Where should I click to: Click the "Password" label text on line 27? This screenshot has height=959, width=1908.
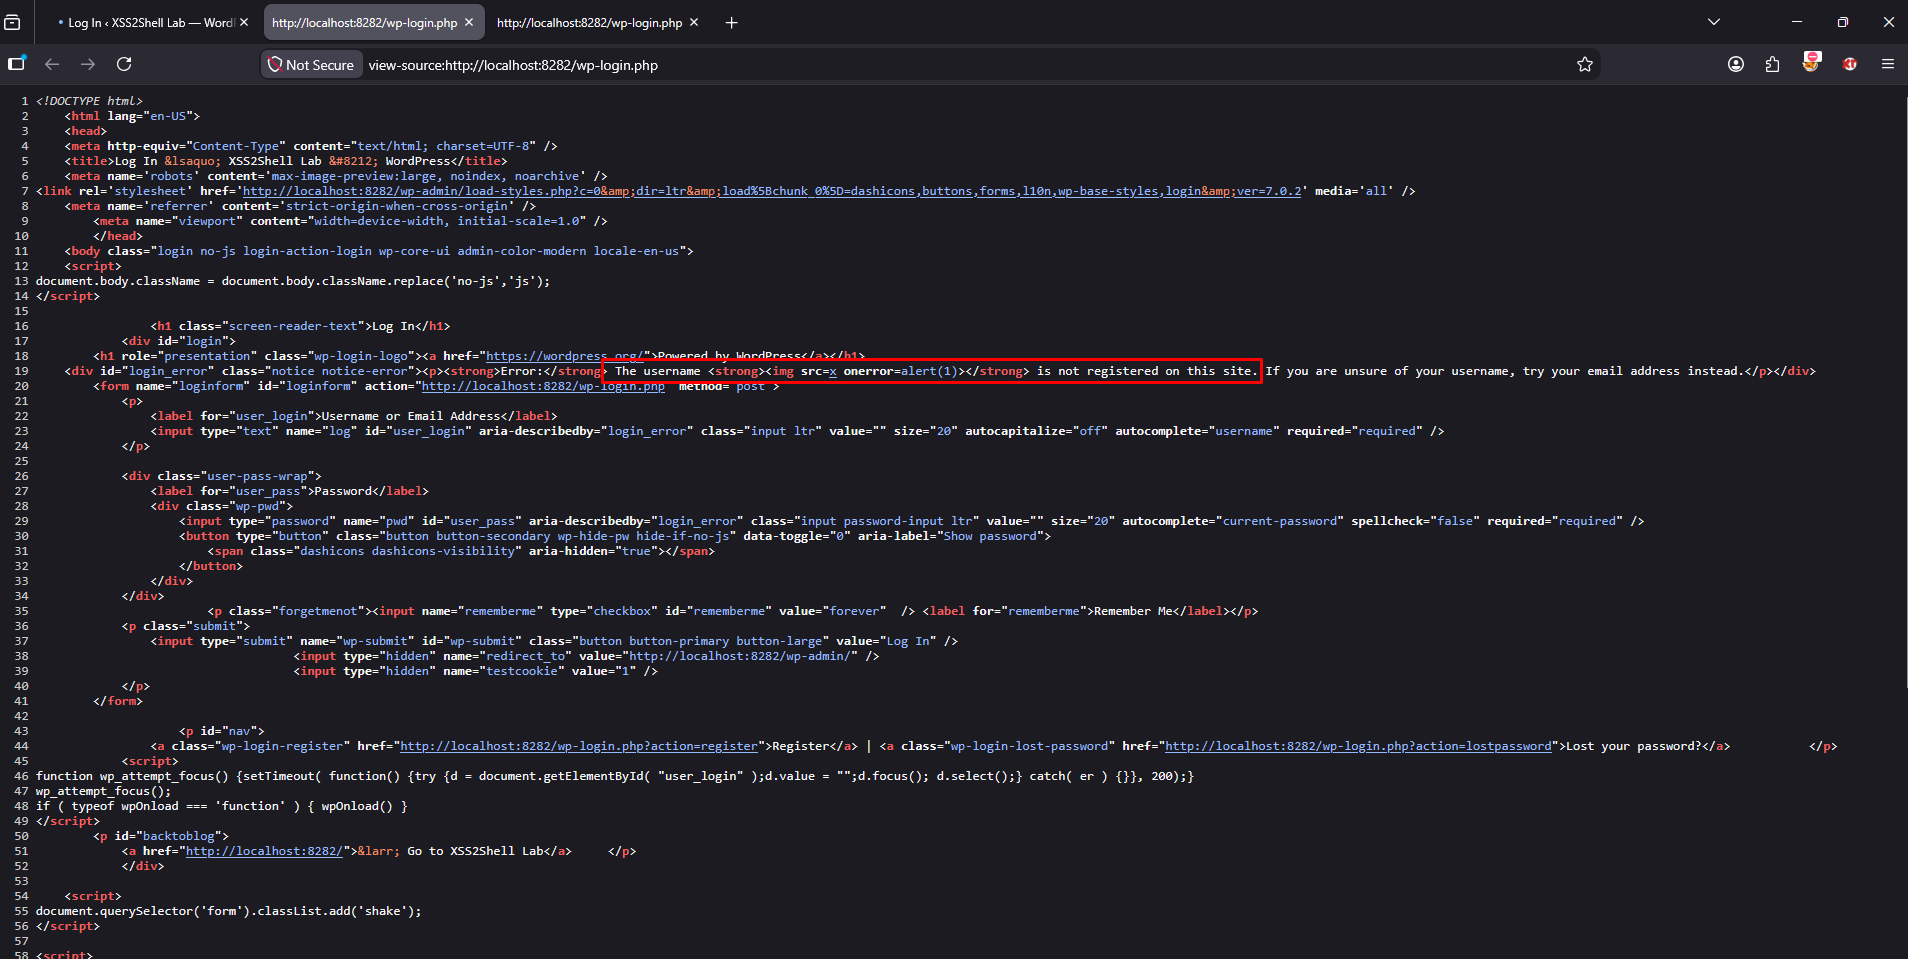click(x=343, y=491)
